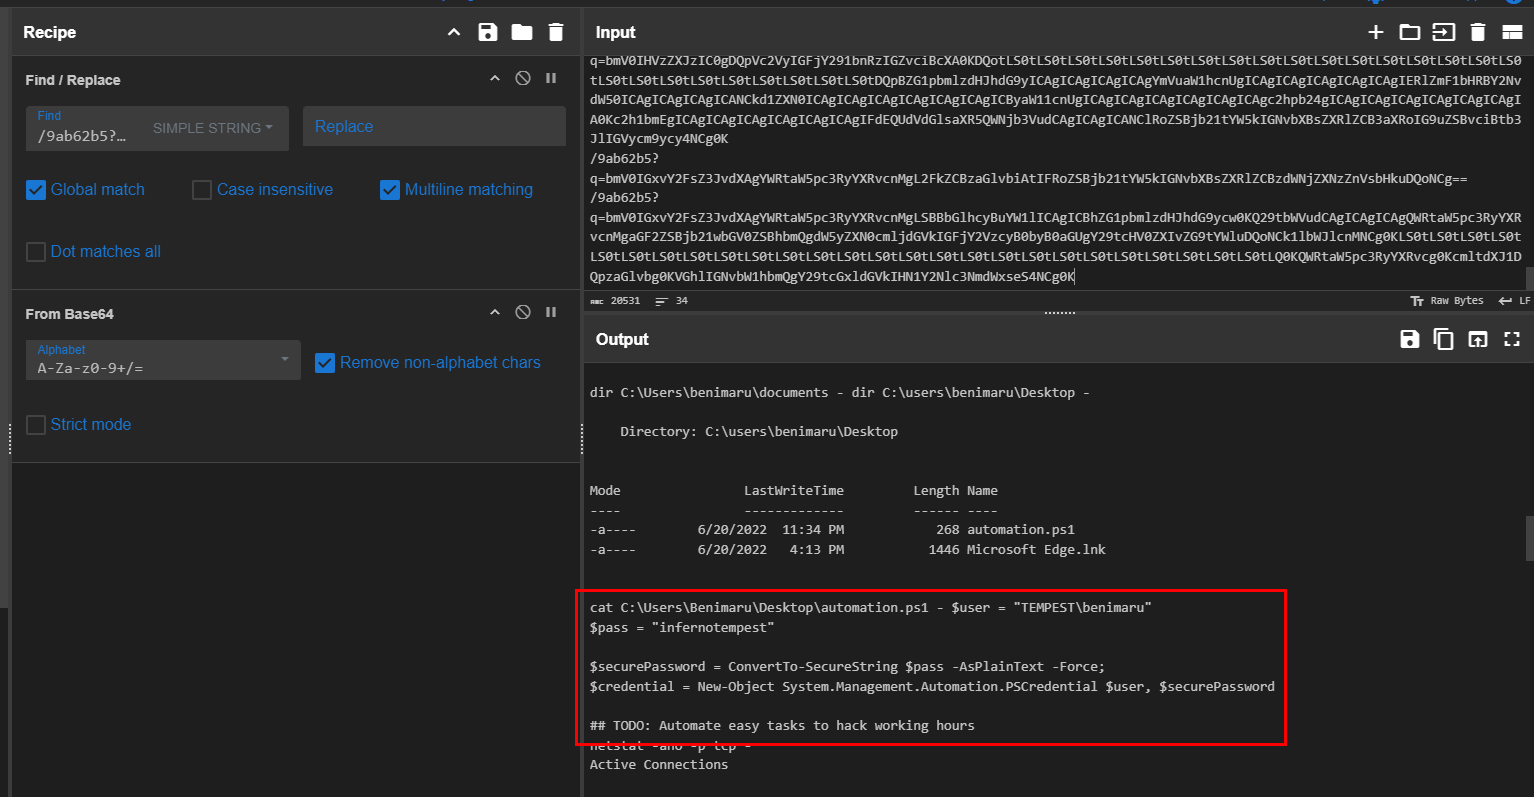This screenshot has height=797, width=1534.
Task: Enable Strict mode checkbox
Action: 36,425
